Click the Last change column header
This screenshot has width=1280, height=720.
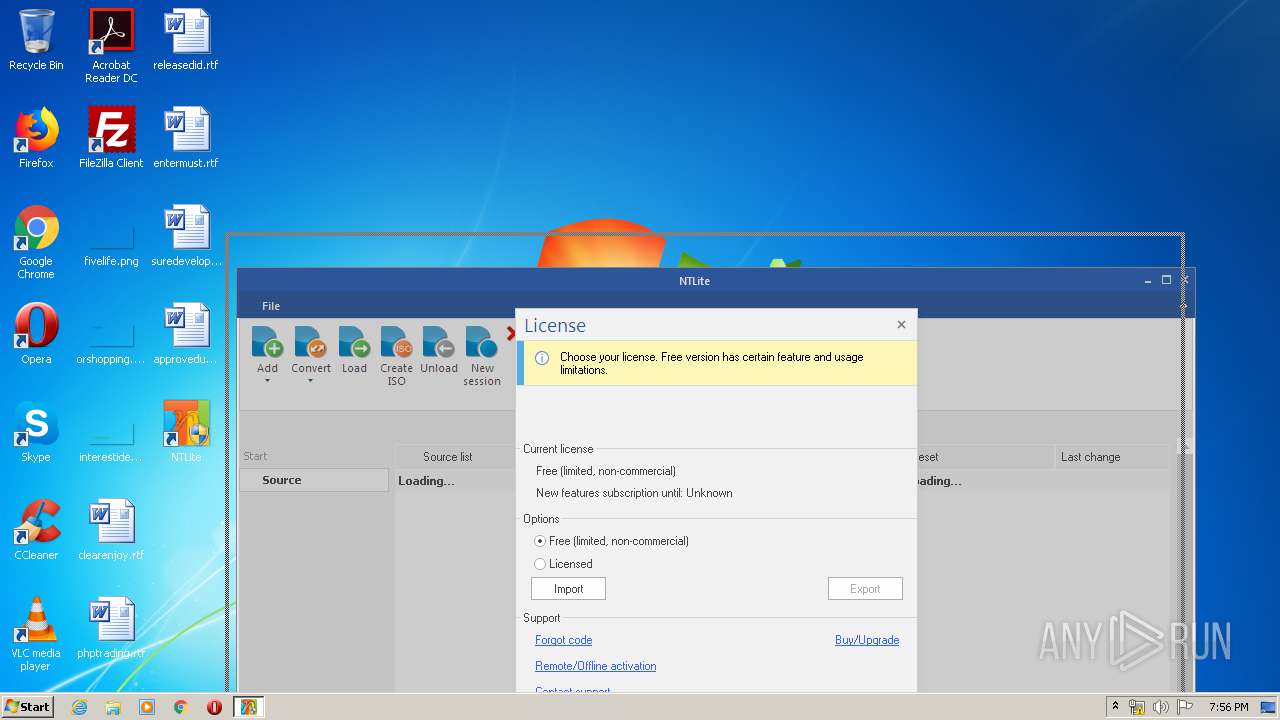coord(1090,457)
